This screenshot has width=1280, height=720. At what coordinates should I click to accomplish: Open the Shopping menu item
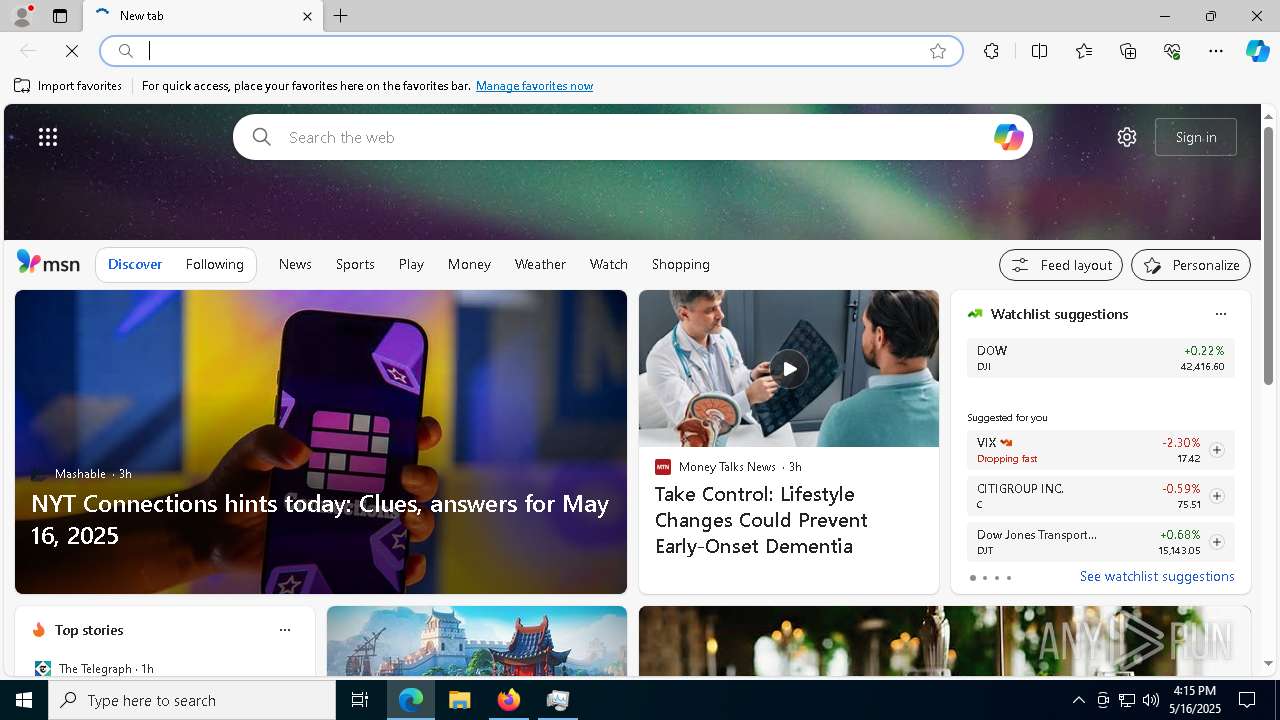[x=681, y=264]
